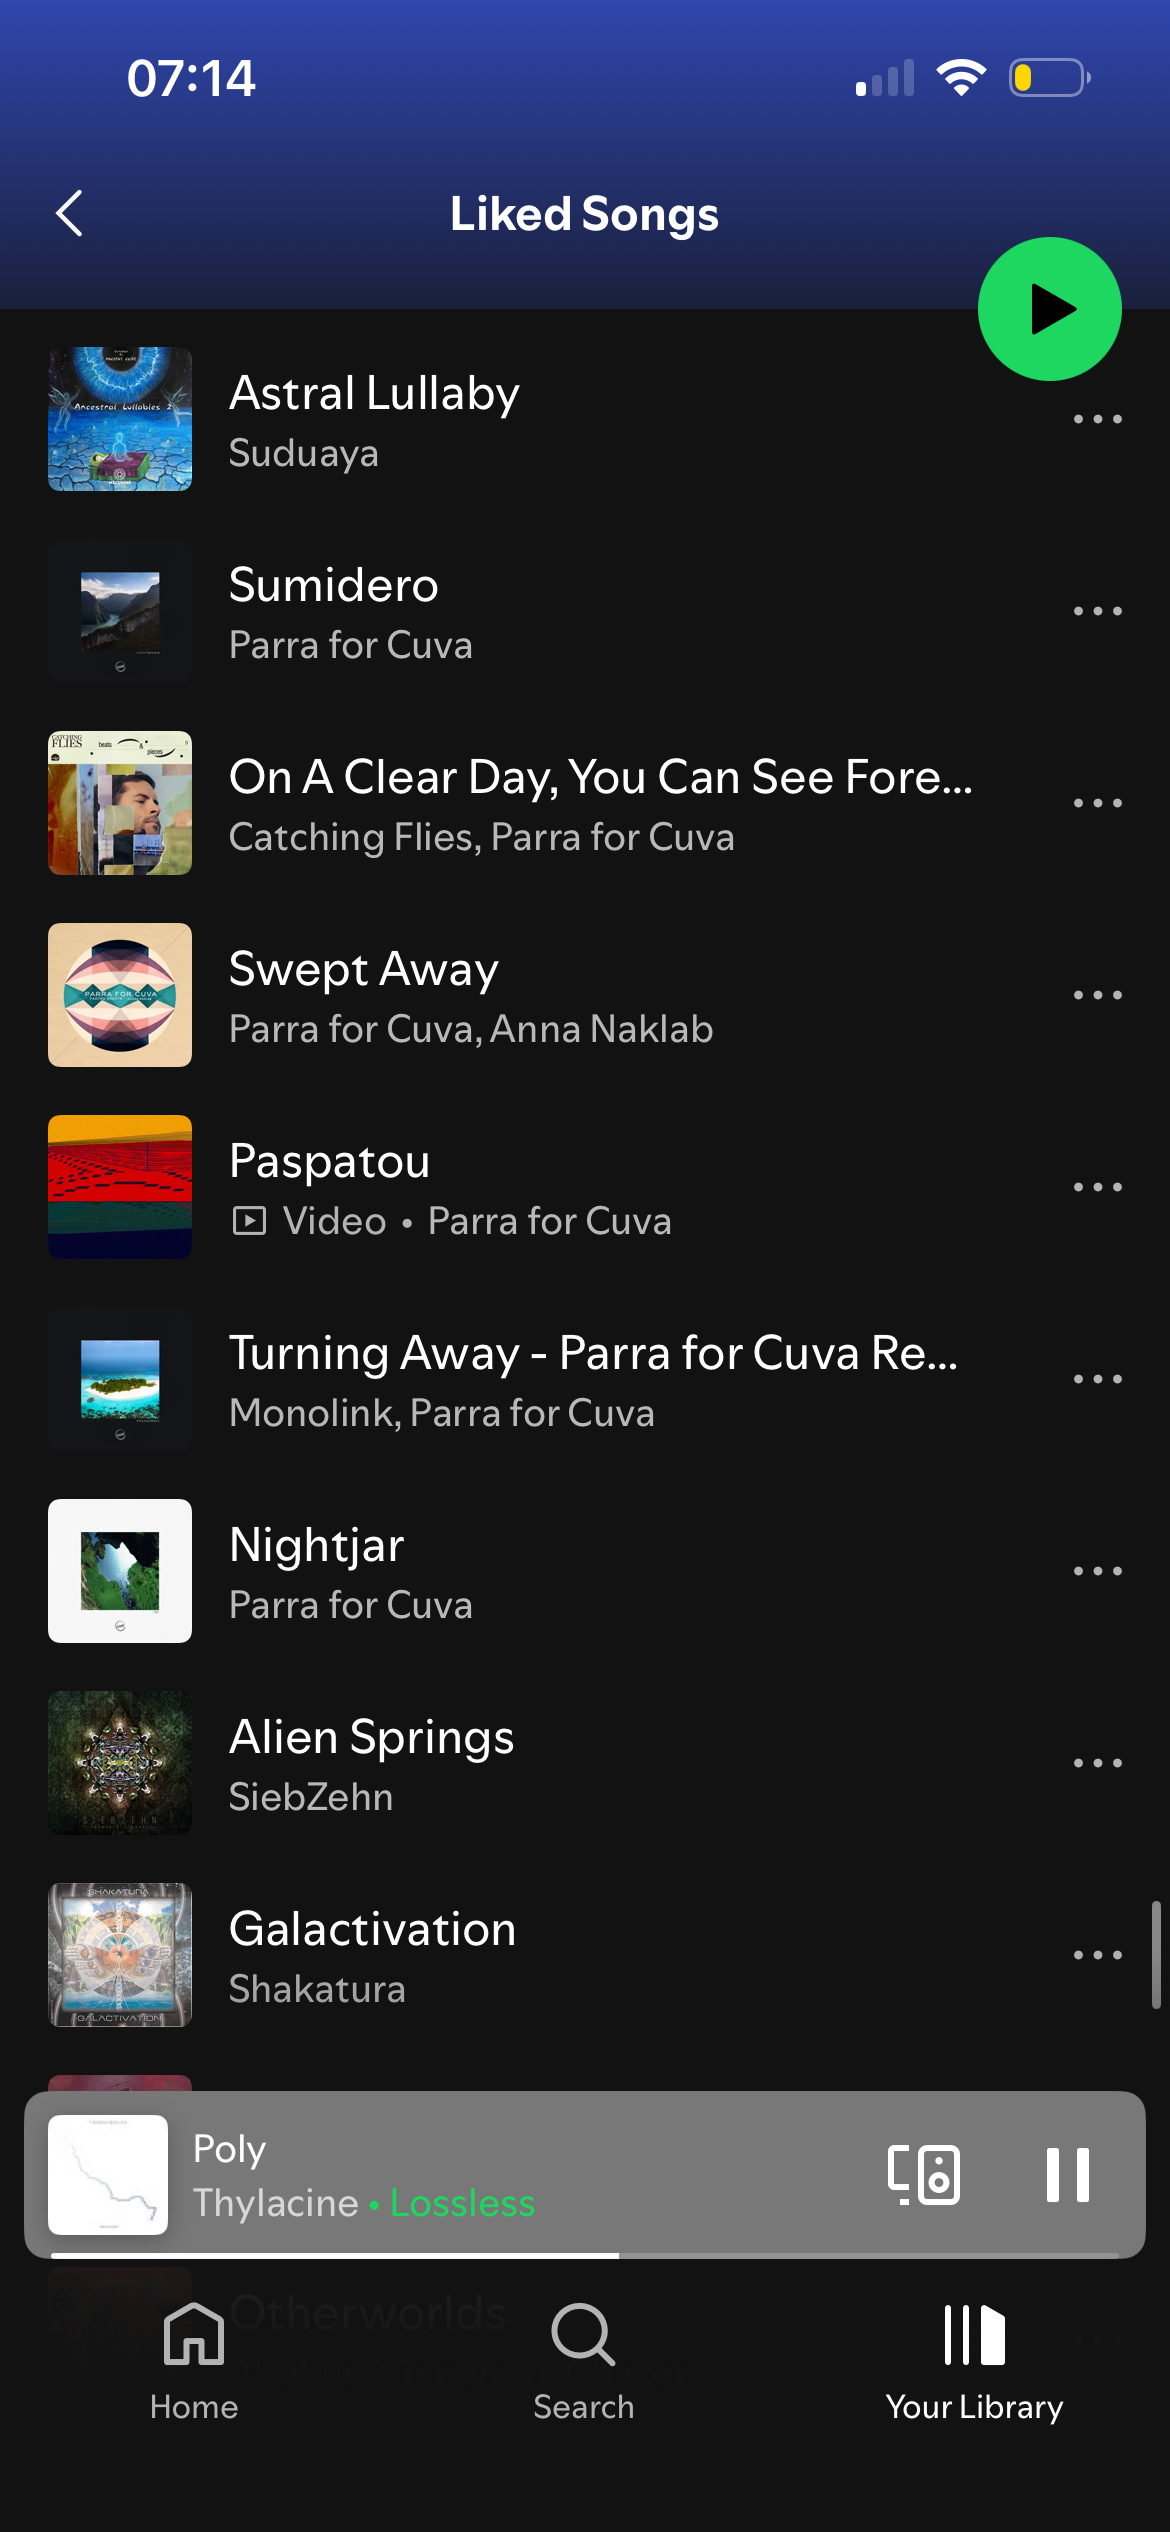Open the connect to device icon

point(924,2174)
